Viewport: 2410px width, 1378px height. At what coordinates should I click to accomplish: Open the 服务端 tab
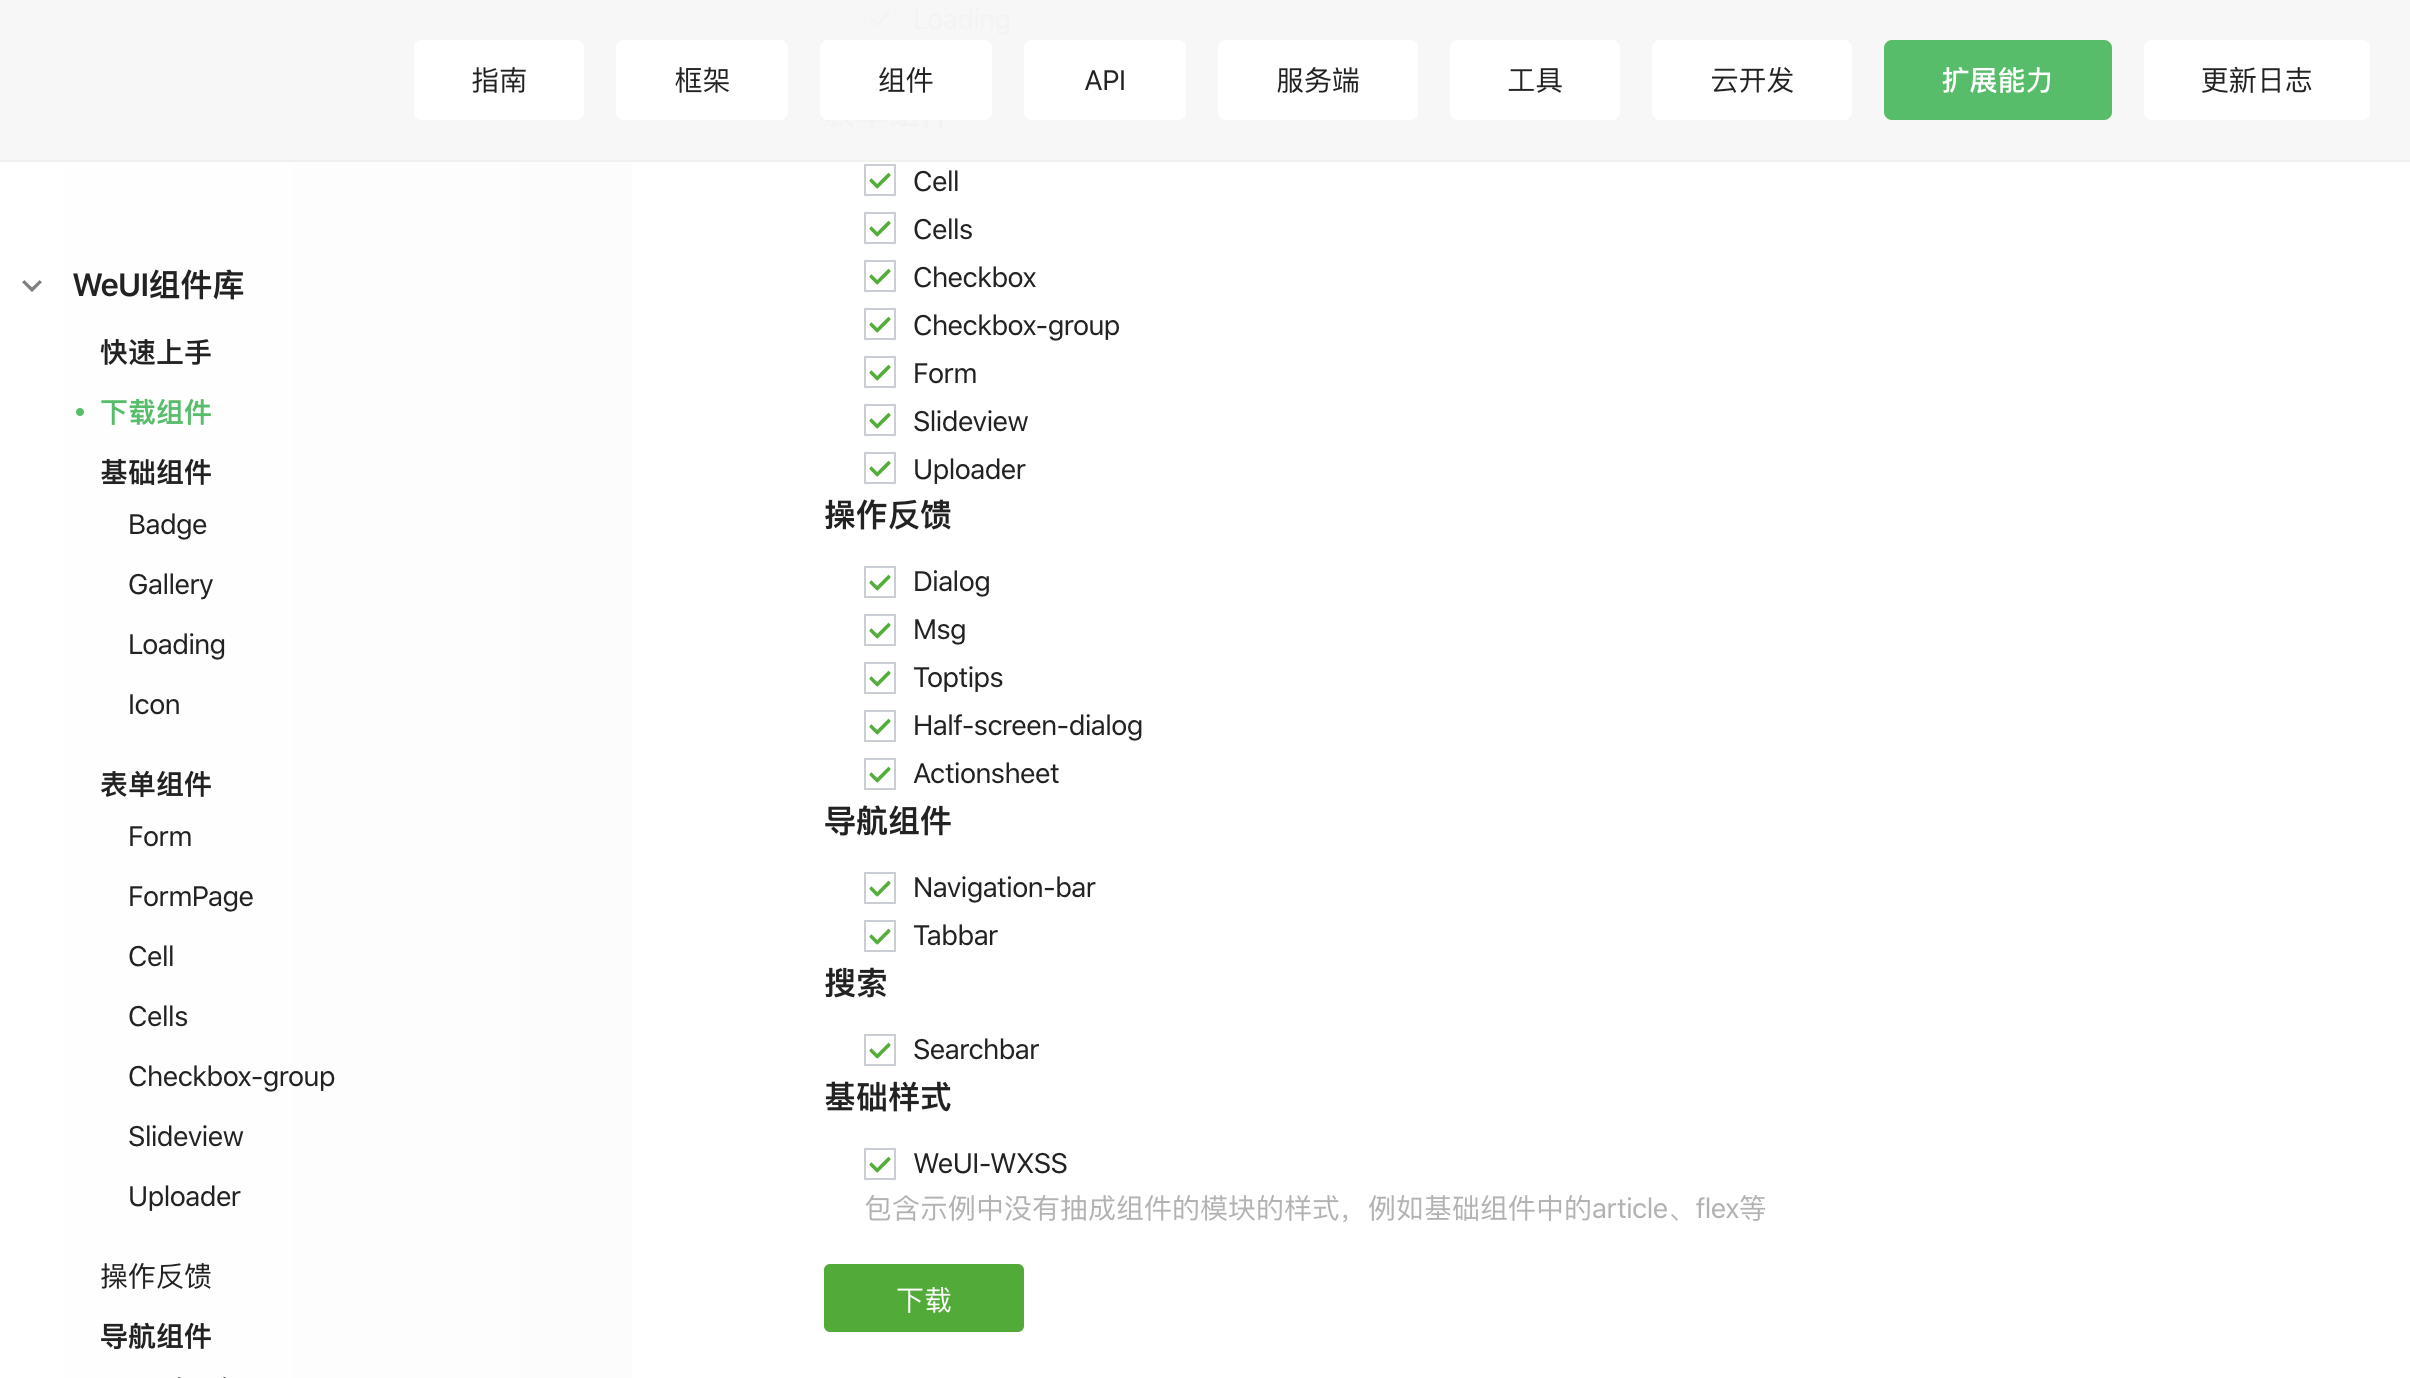1317,79
